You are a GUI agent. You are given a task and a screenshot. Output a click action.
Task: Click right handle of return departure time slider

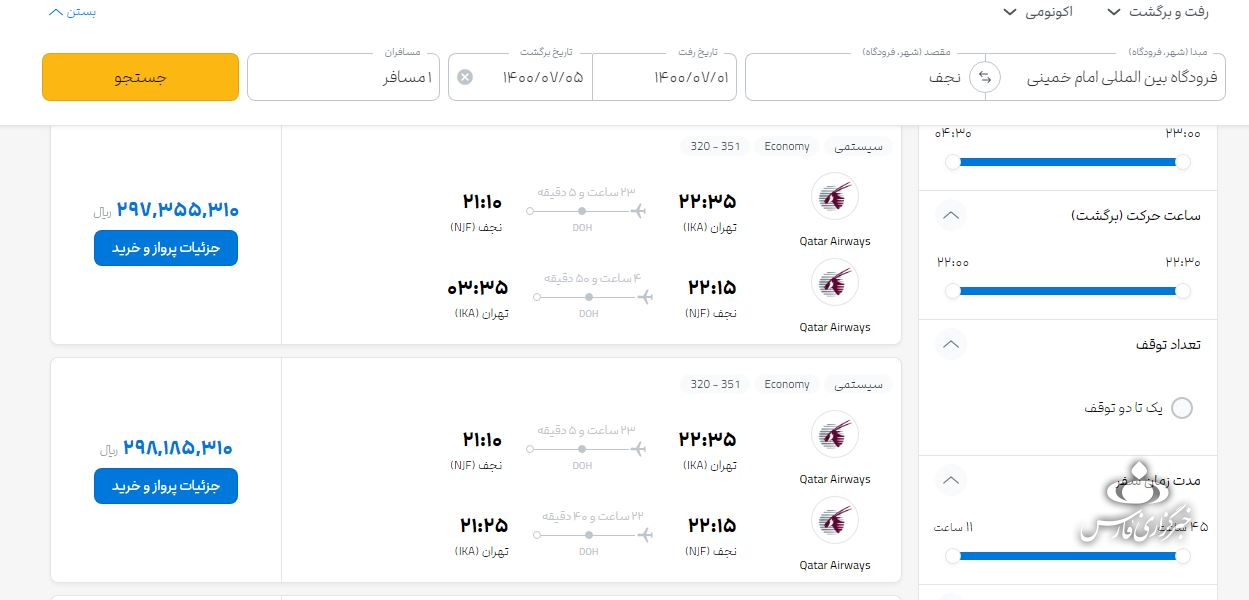coord(1183,291)
